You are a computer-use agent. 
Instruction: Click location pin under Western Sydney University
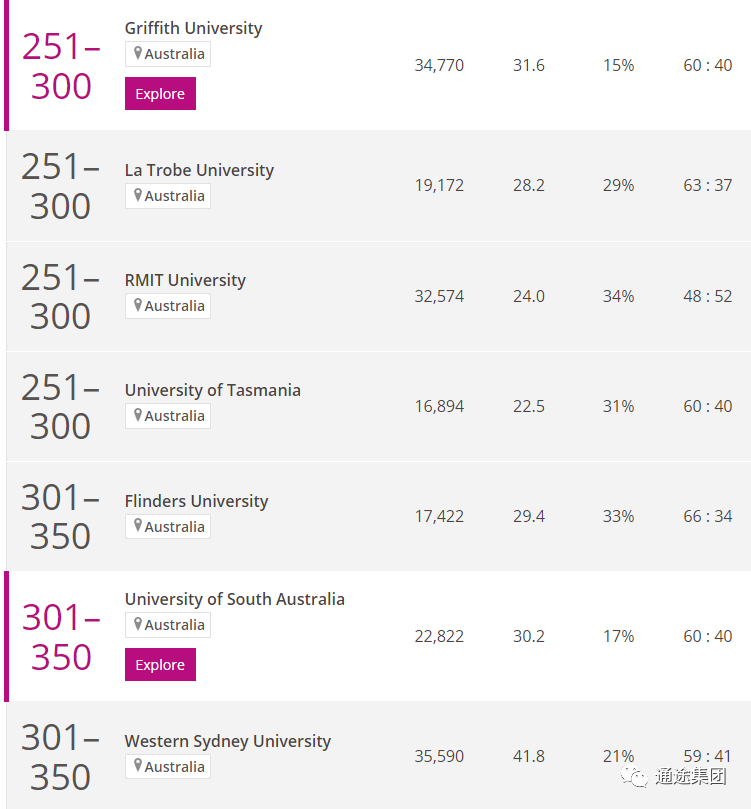(x=138, y=766)
